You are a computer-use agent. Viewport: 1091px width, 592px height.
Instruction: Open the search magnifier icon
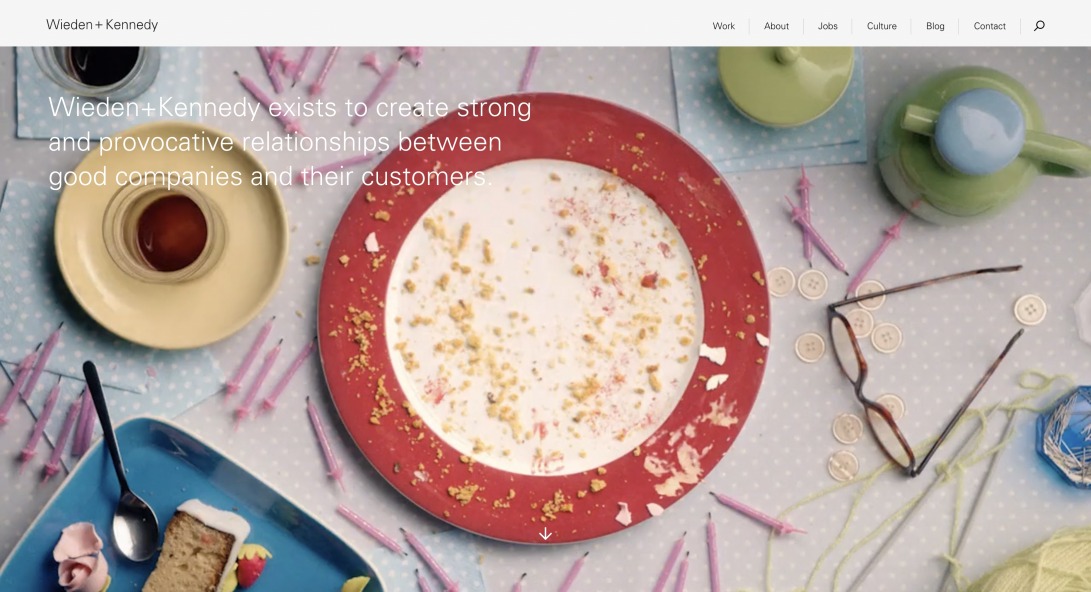(x=1039, y=26)
